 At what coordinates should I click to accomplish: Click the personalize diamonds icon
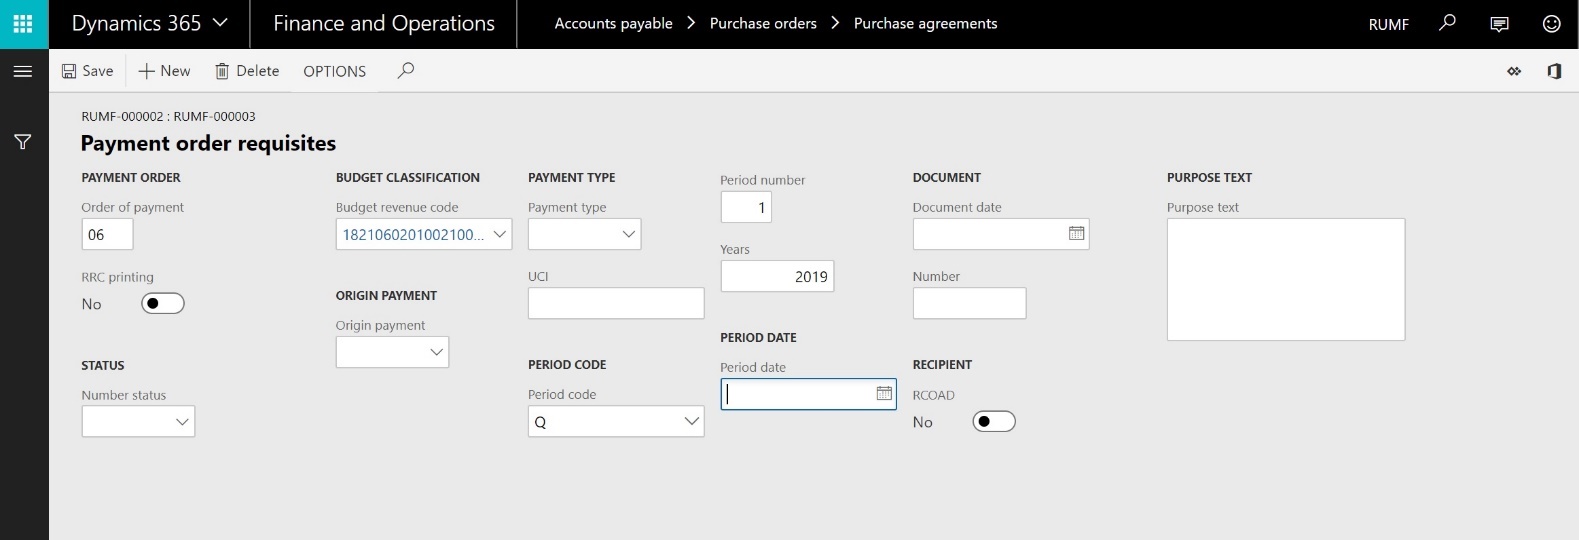click(x=1514, y=71)
